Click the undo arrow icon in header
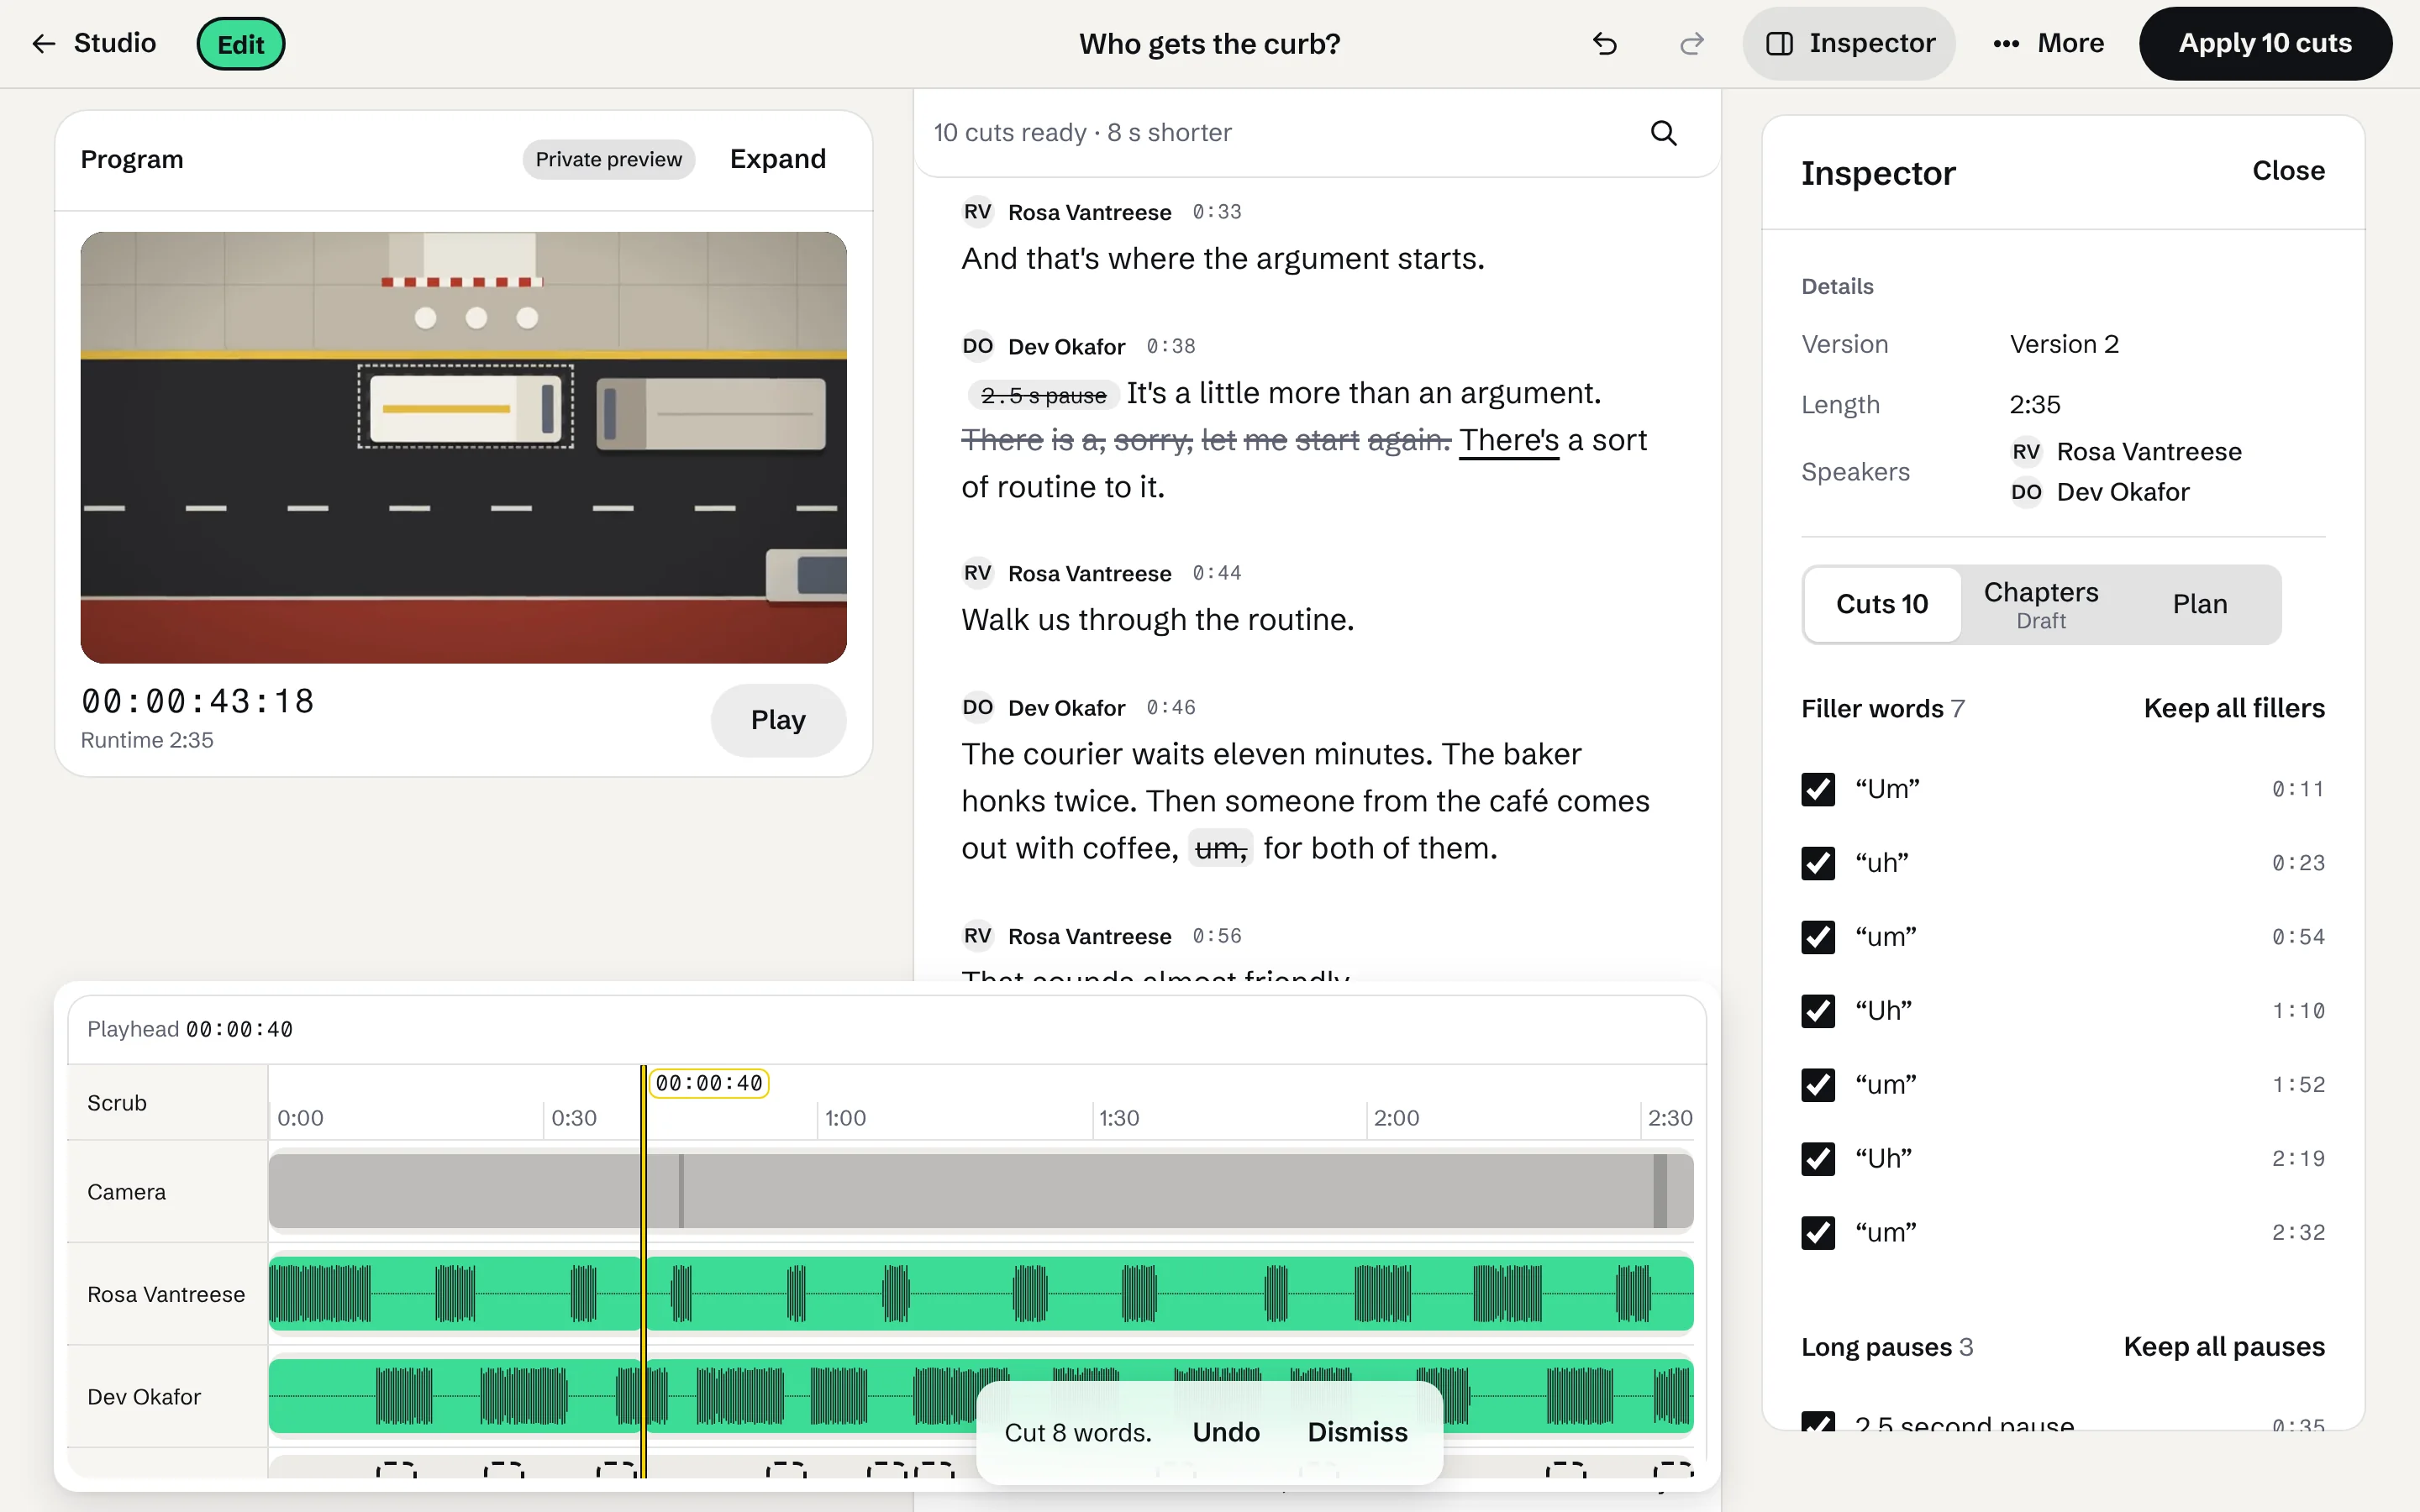 point(1604,44)
